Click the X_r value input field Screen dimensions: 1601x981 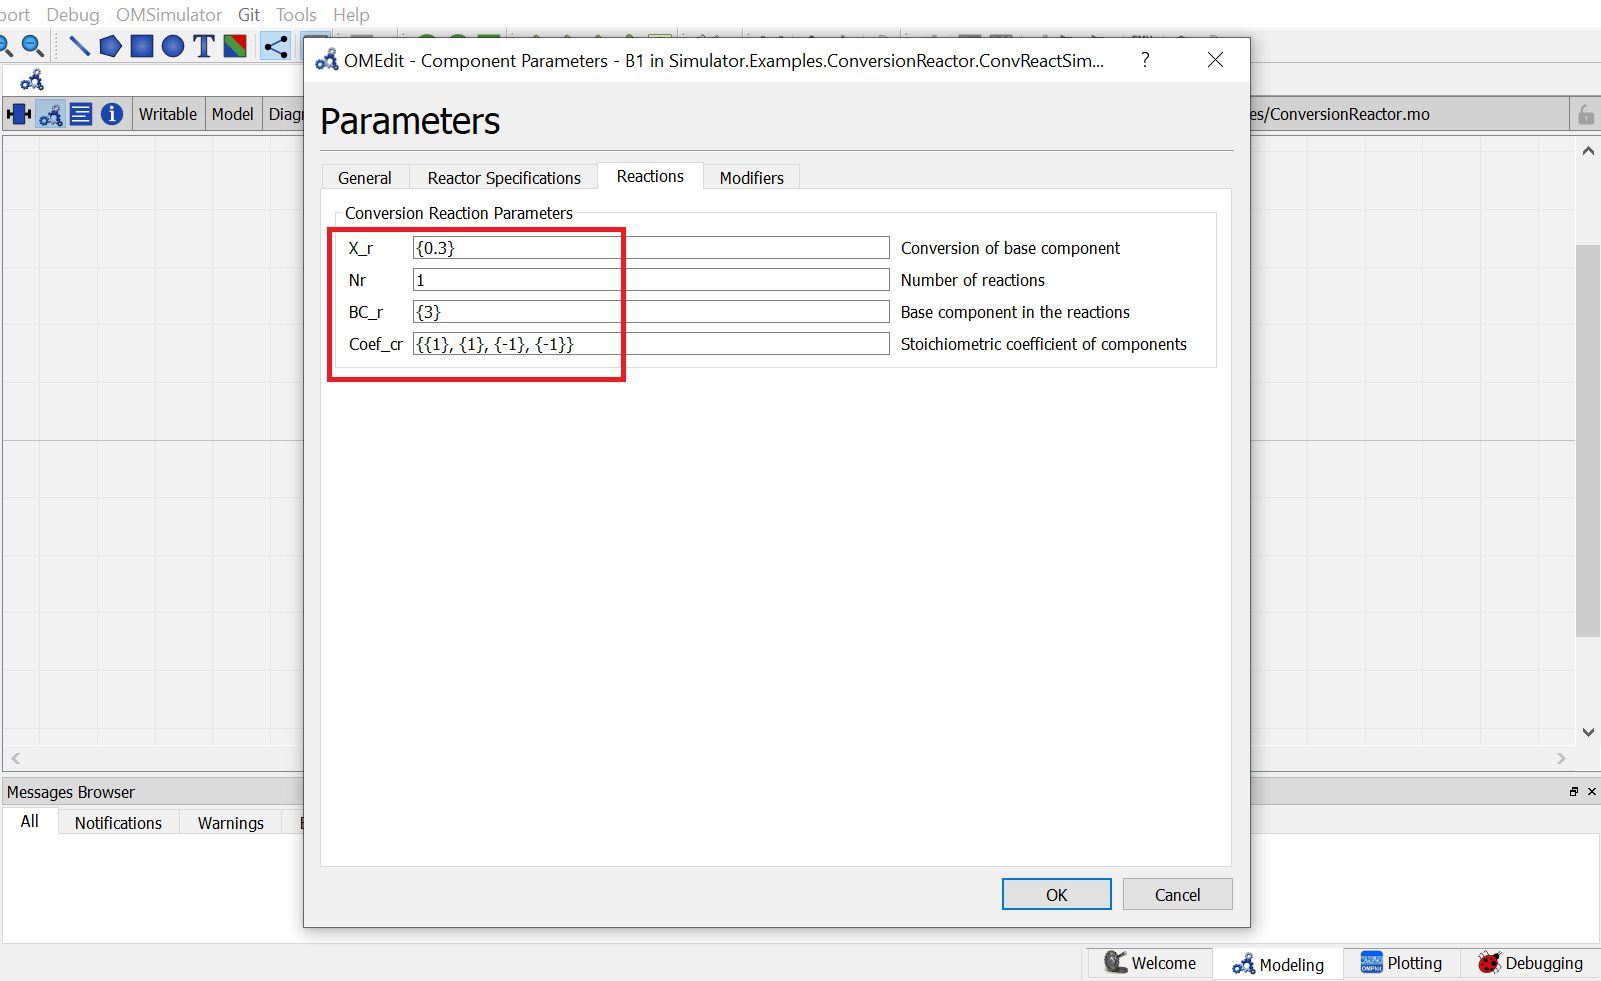(651, 248)
